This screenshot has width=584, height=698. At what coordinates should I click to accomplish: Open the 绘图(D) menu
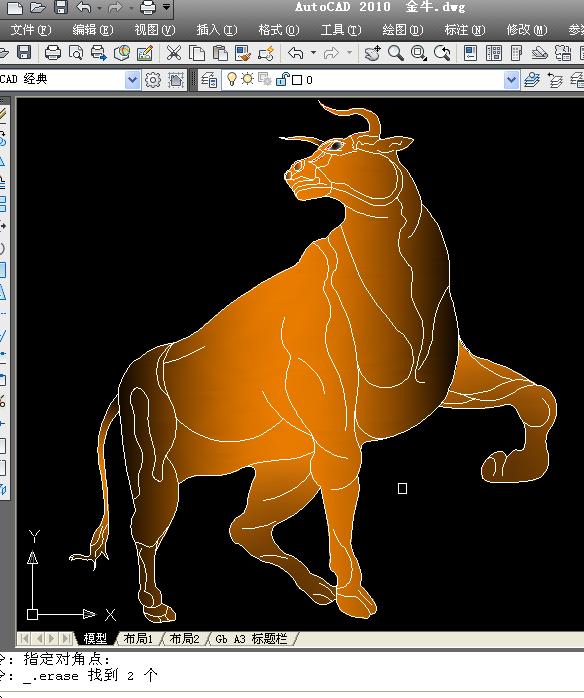click(403, 30)
